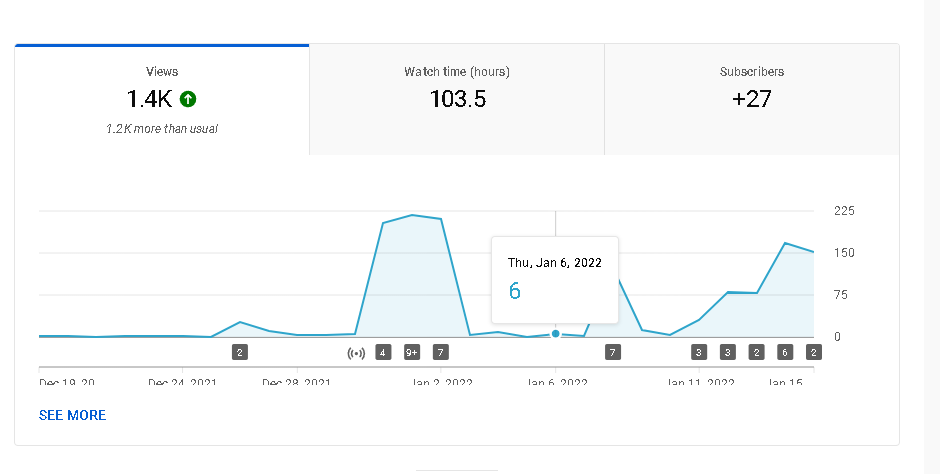
Task: Open the 2 marker just before the 6 badge
Action: (x=757, y=352)
